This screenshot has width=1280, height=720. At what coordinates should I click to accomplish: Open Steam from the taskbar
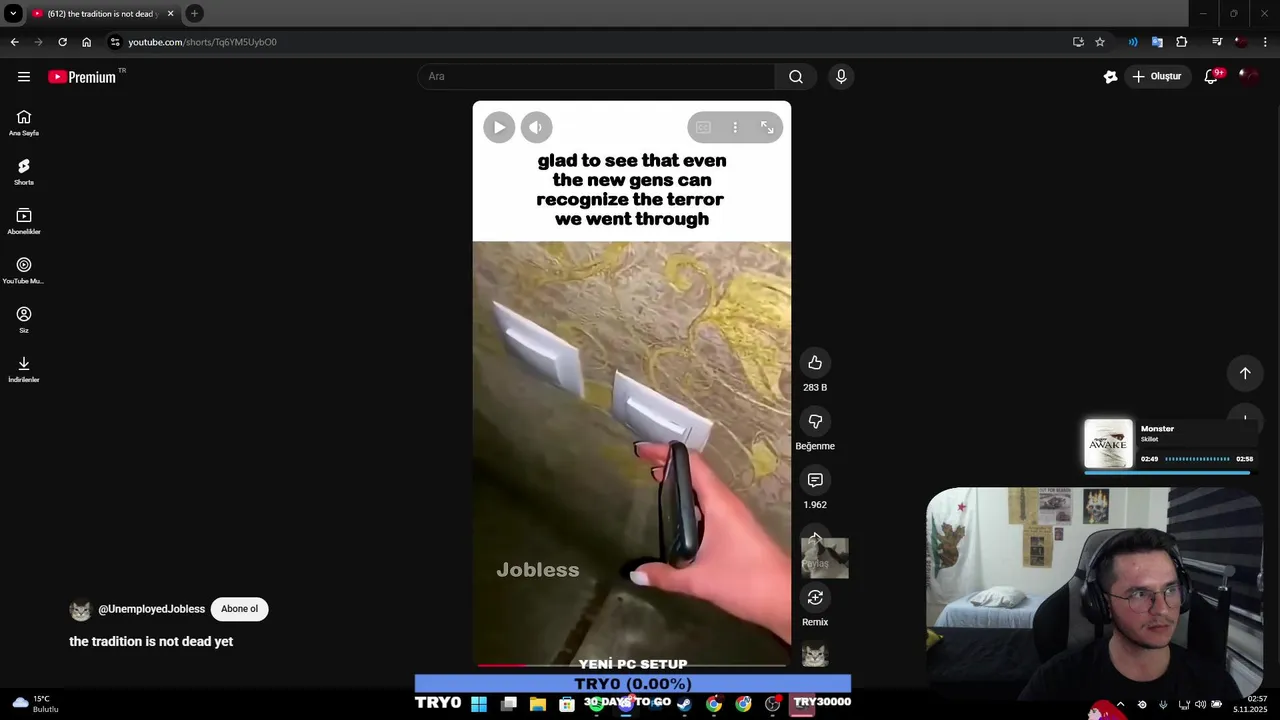coord(684,704)
